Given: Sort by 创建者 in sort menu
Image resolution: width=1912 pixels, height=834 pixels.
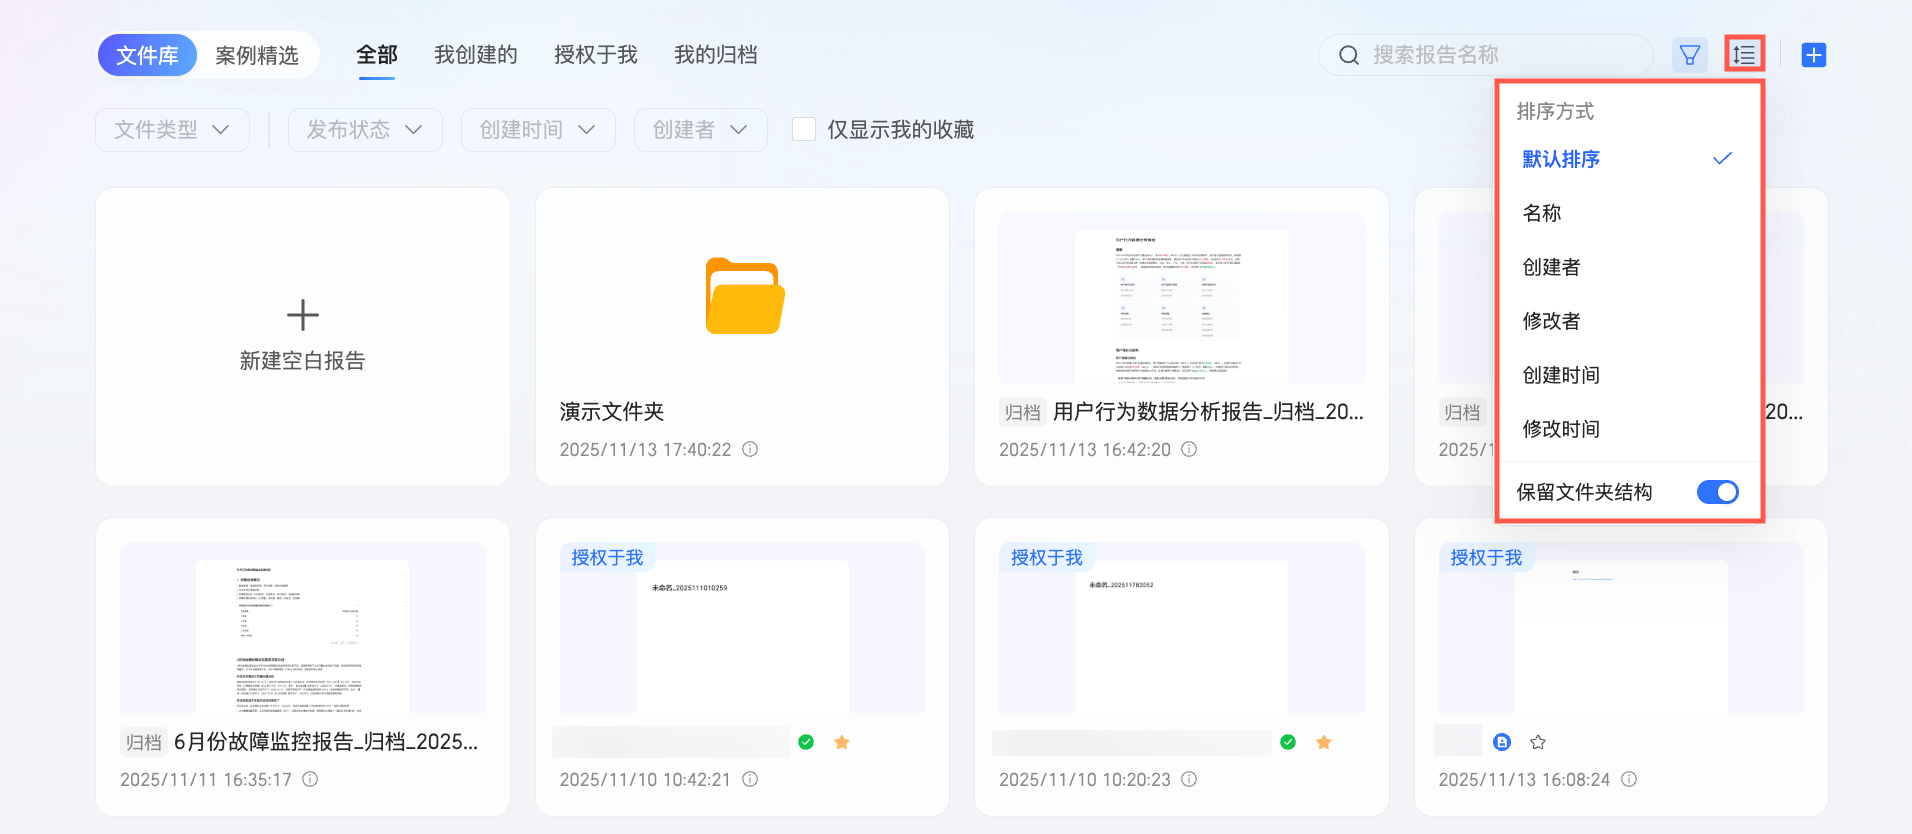Looking at the screenshot, I should pyautogui.click(x=1628, y=267).
